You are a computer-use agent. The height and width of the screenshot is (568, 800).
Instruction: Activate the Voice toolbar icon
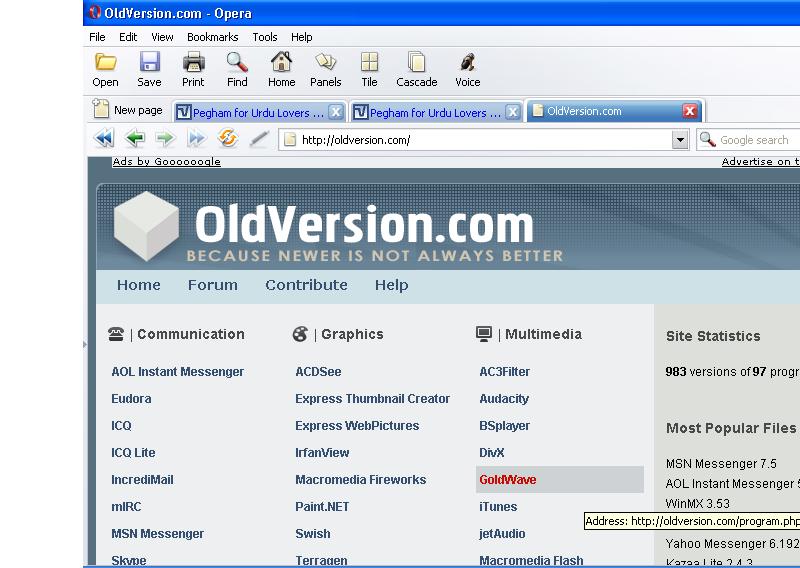pyautogui.click(x=467, y=63)
